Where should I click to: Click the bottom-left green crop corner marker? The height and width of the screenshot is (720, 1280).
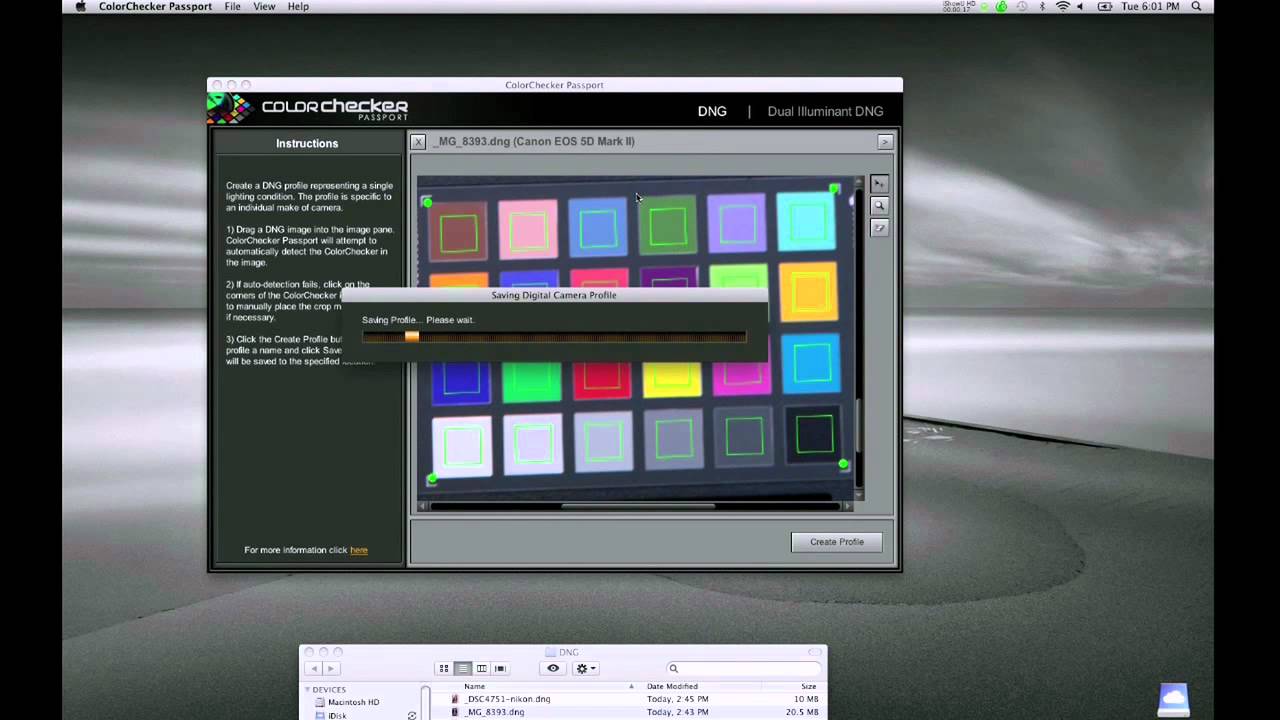coord(432,479)
